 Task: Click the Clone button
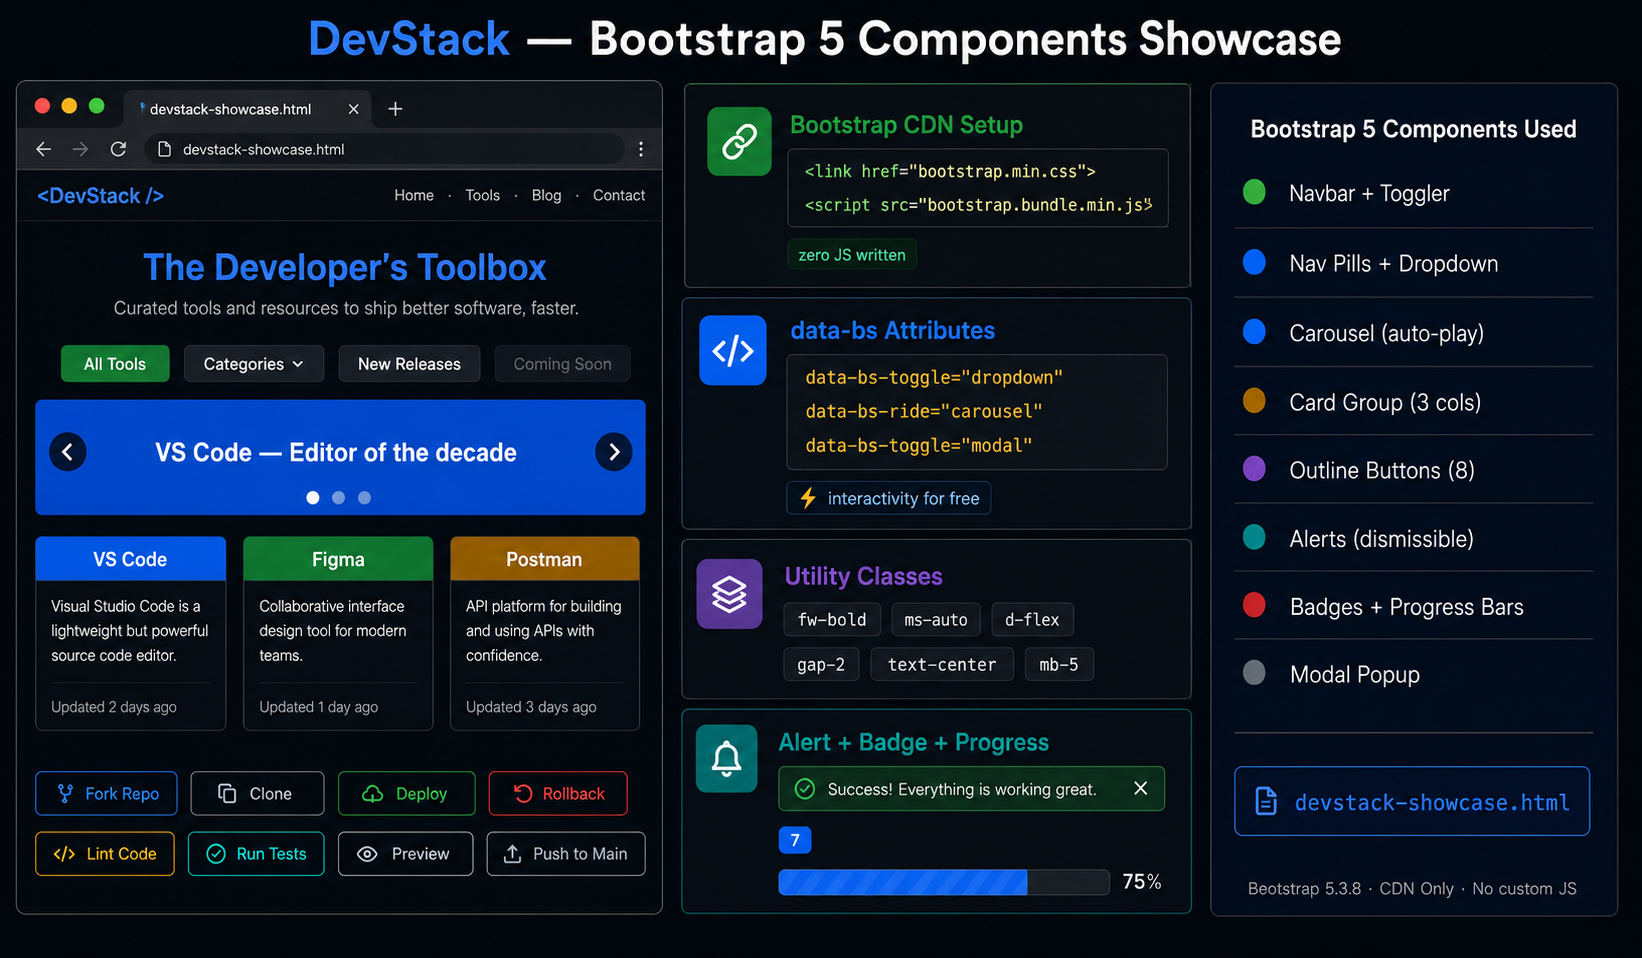(257, 793)
